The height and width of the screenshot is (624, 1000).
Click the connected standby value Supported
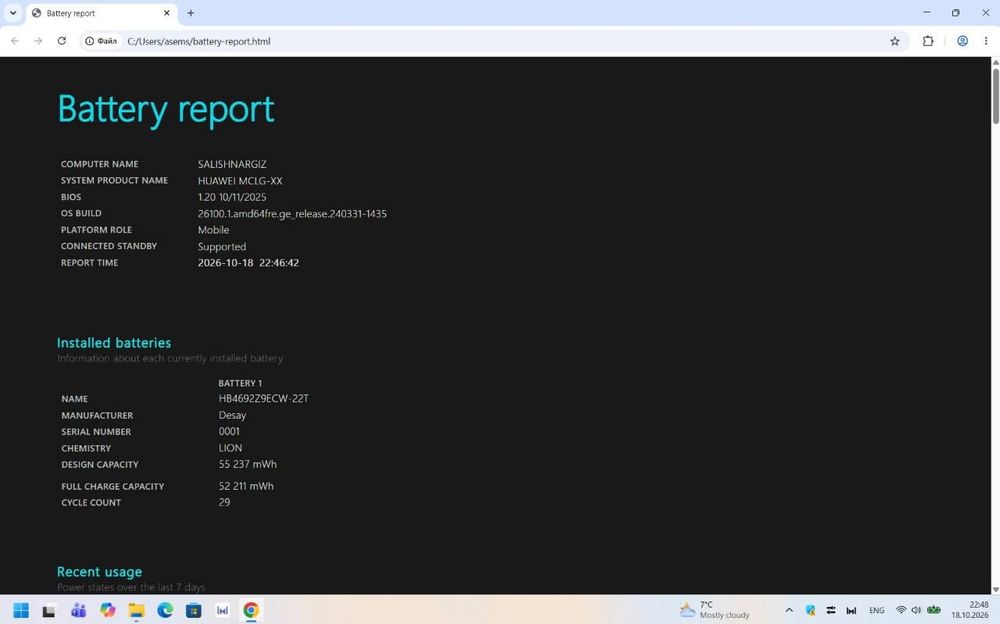coord(222,246)
